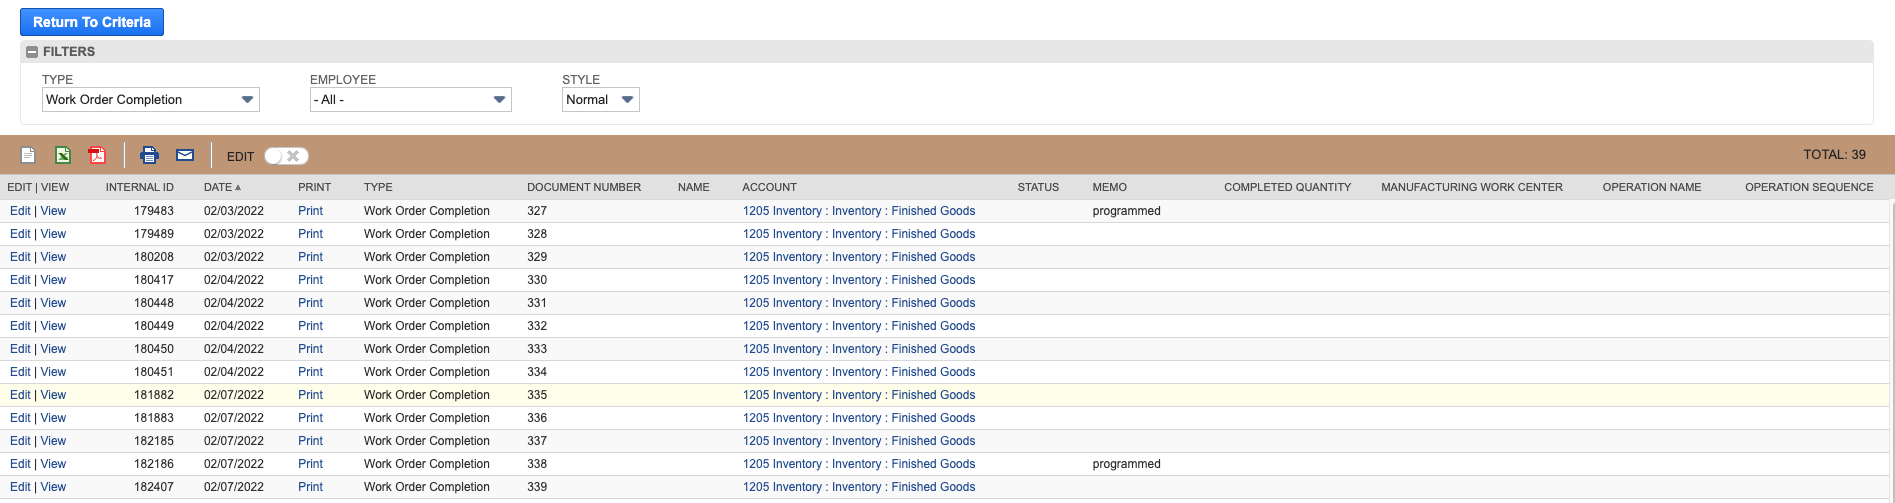
Task: Sort by the MEMO column header
Action: pyautogui.click(x=1110, y=187)
